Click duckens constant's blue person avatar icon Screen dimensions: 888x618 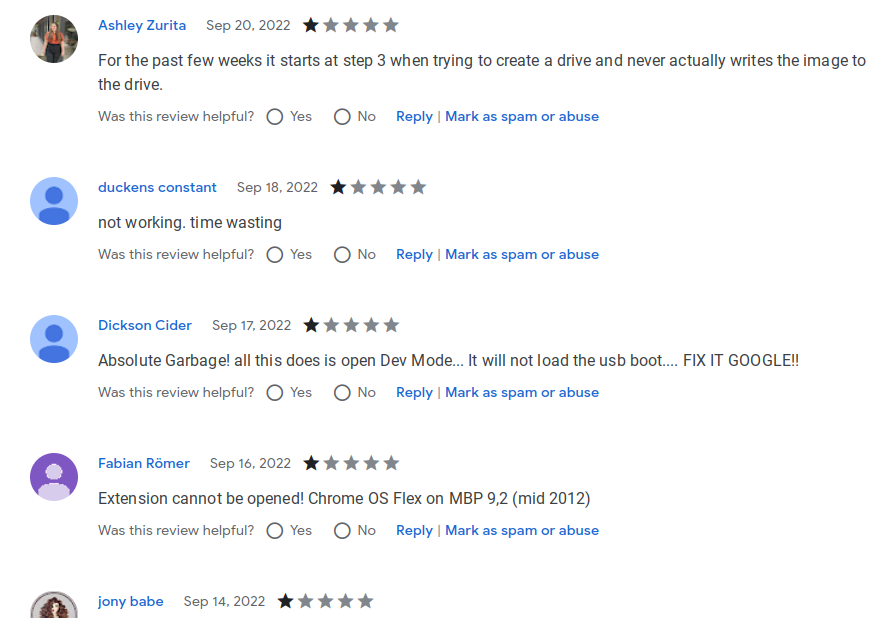54,201
